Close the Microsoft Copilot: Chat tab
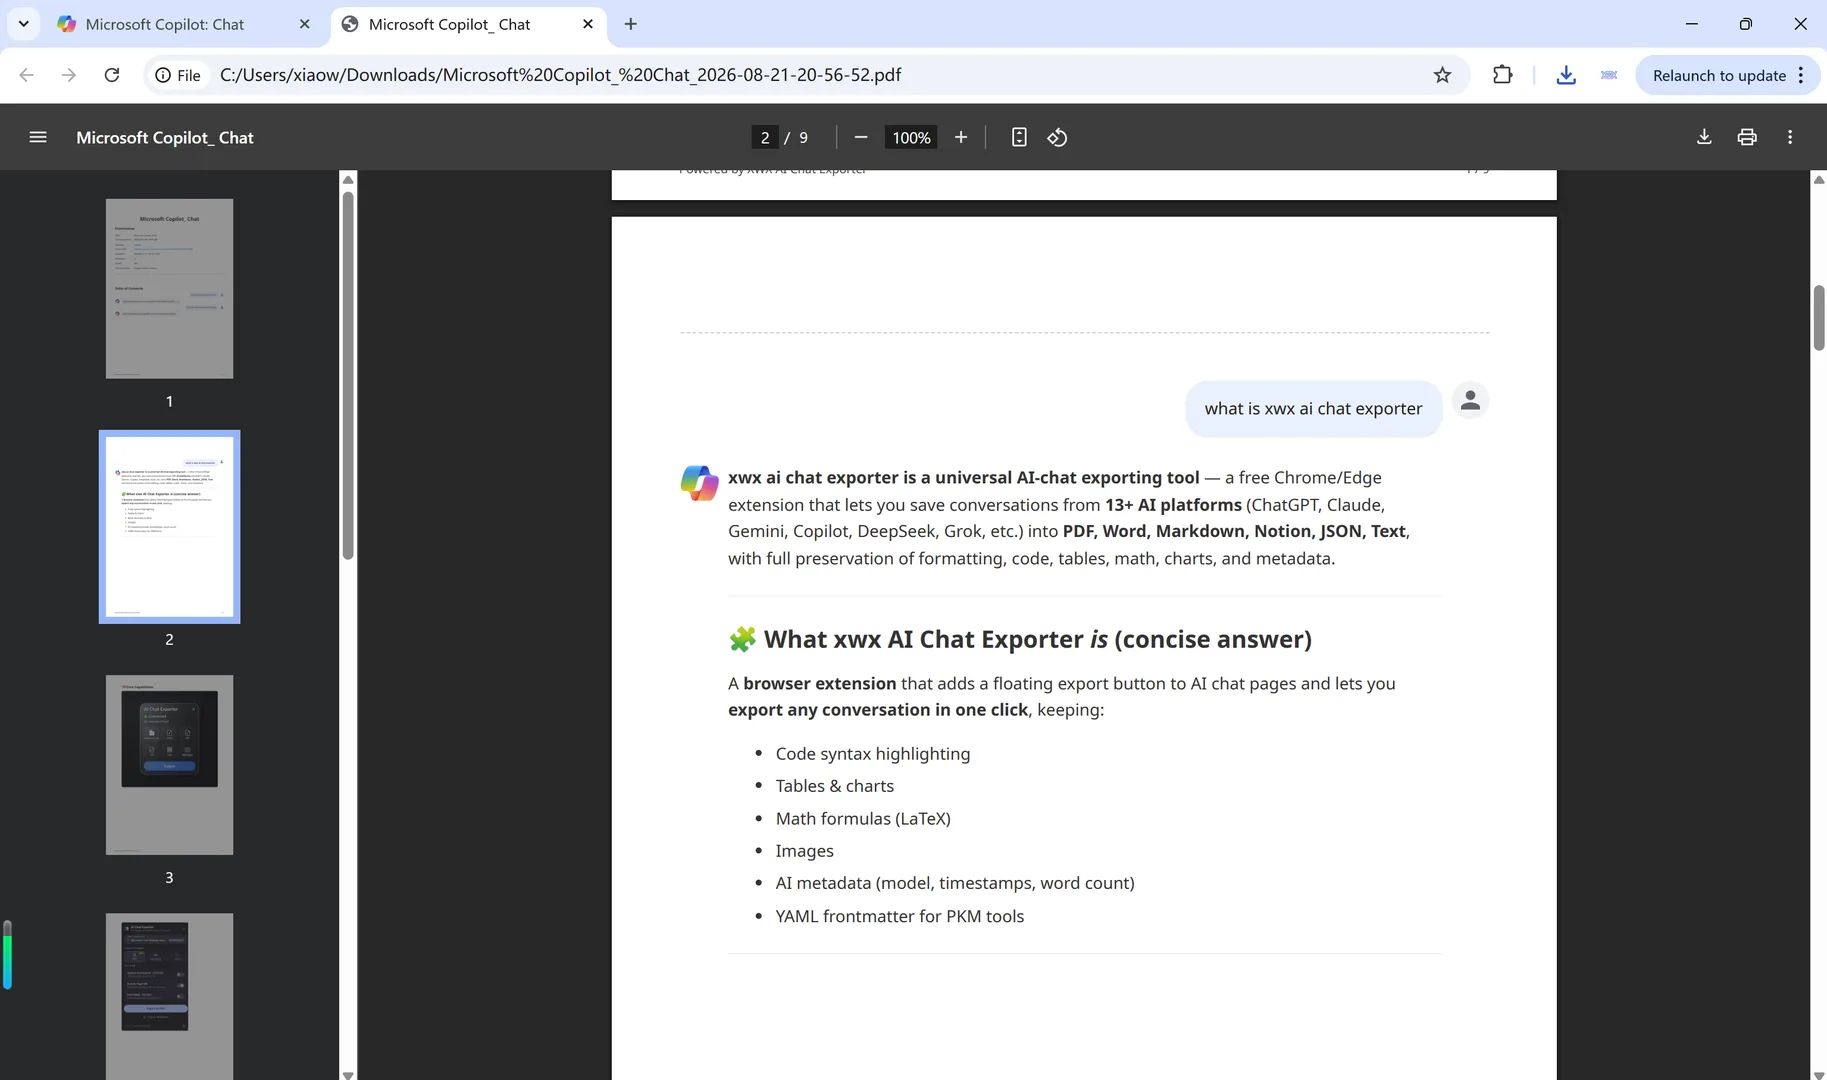 point(305,24)
